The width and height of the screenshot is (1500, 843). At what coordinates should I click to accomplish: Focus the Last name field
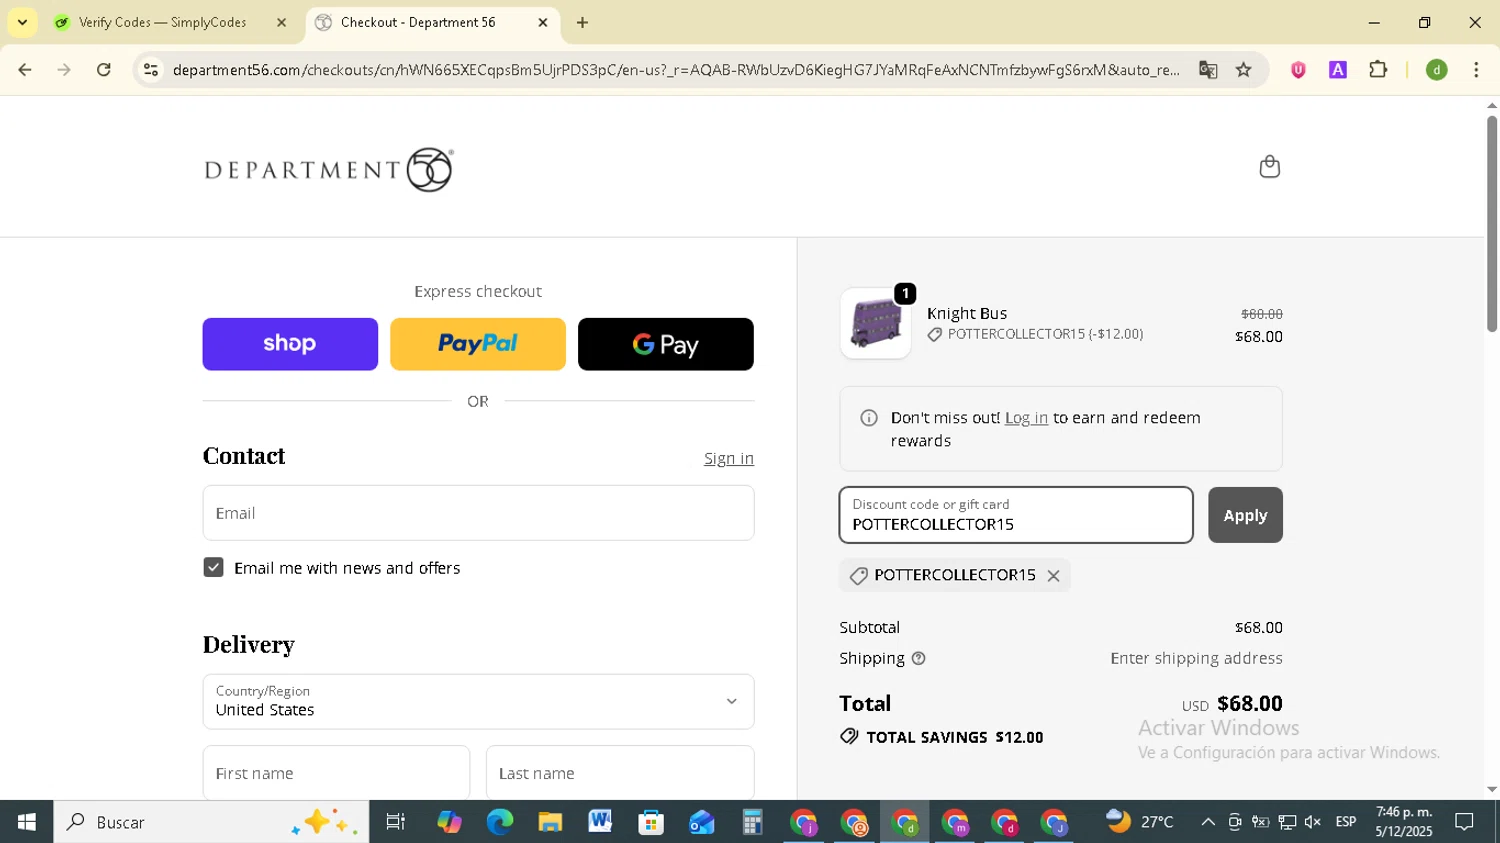(620, 772)
